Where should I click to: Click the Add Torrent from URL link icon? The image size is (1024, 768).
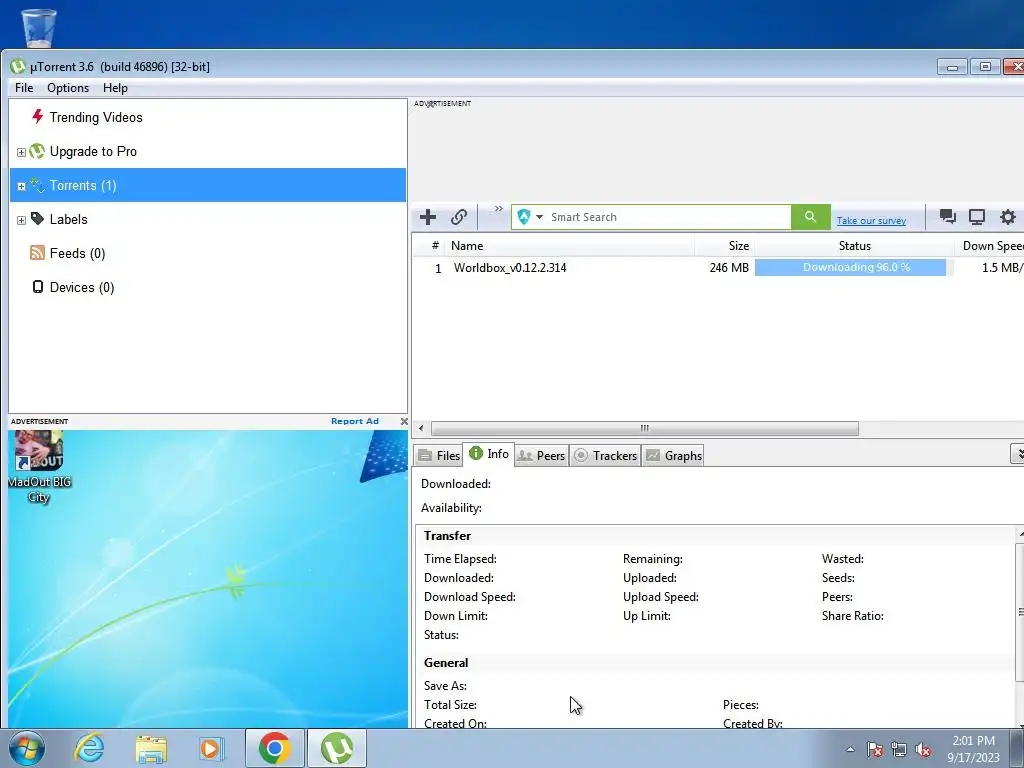click(x=459, y=217)
